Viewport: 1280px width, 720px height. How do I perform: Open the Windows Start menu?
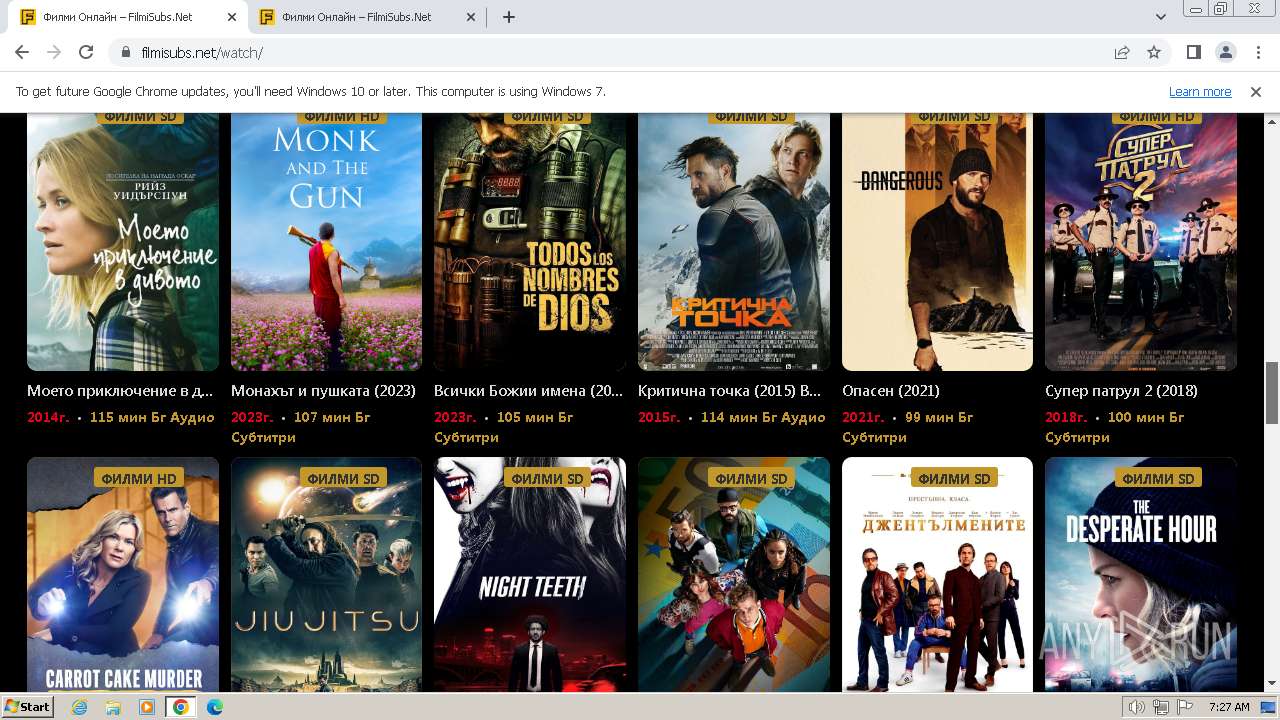tap(28, 707)
